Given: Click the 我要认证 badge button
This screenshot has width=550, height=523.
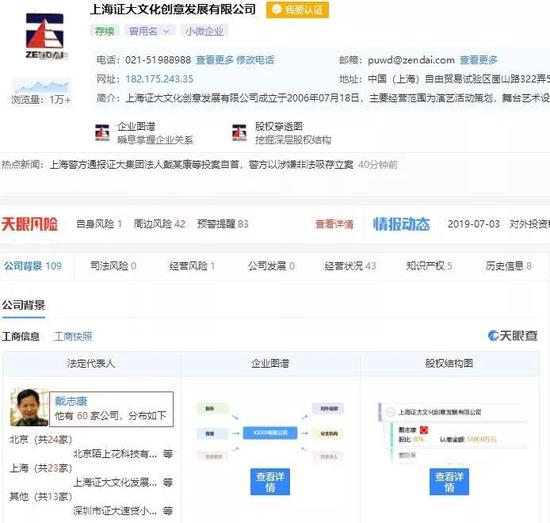Looking at the screenshot, I should [297, 10].
